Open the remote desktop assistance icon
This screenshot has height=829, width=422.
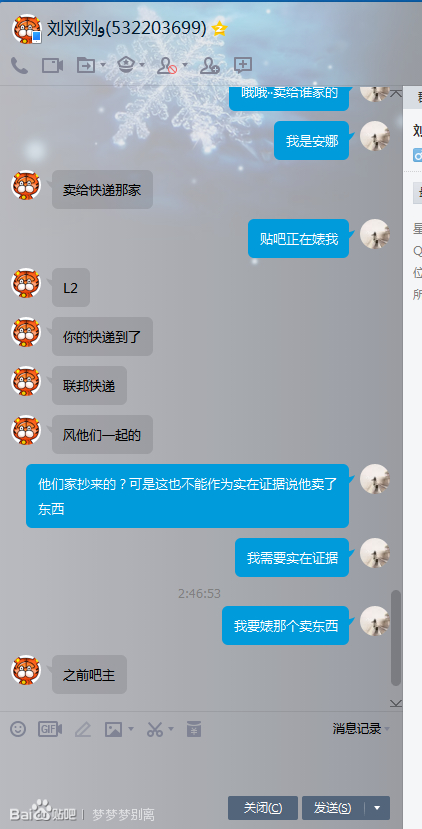pyautogui.click(x=126, y=65)
